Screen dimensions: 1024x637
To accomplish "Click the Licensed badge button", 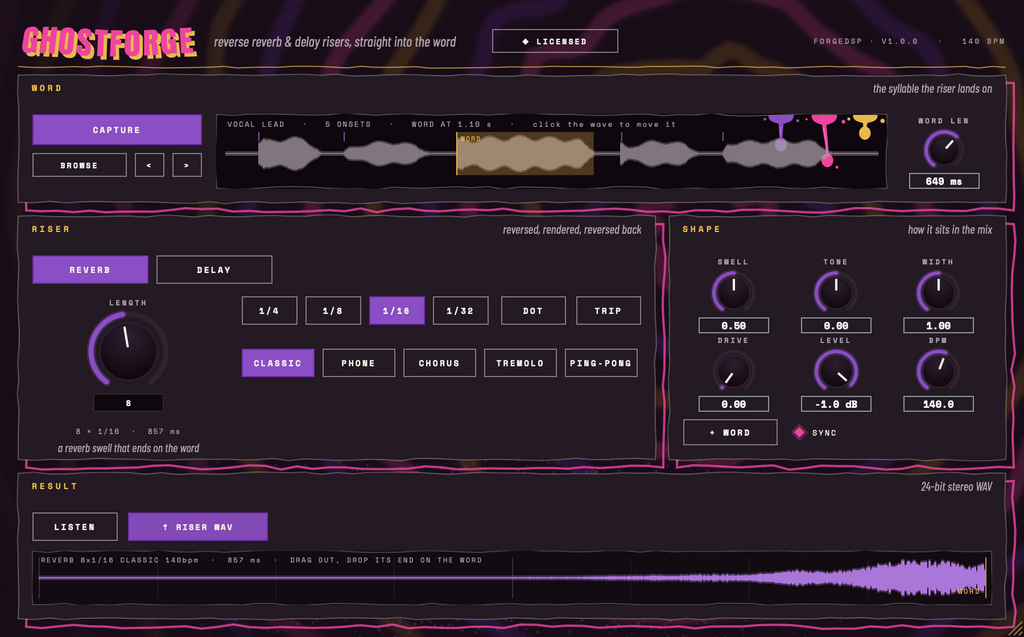I will point(555,41).
